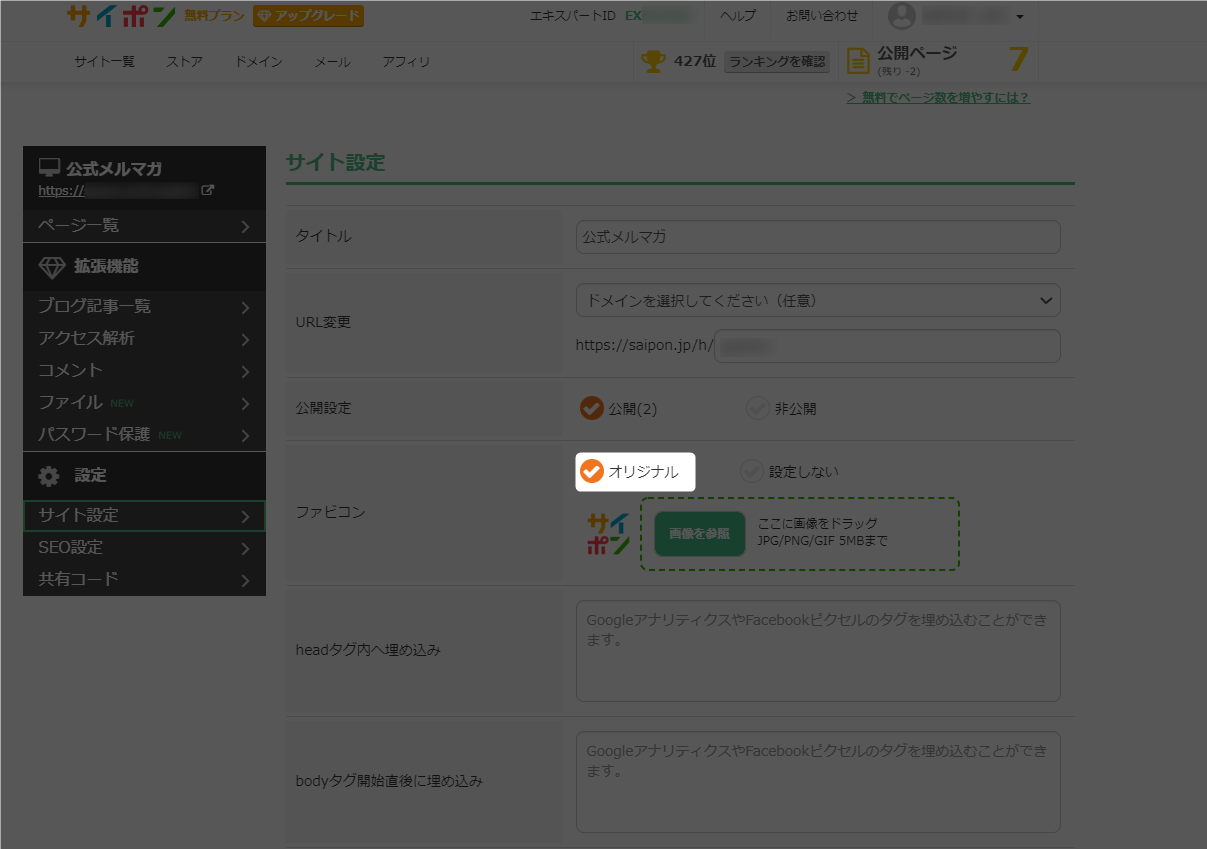Click the published pages document icon
This screenshot has width=1207, height=849.
[x=858, y=62]
